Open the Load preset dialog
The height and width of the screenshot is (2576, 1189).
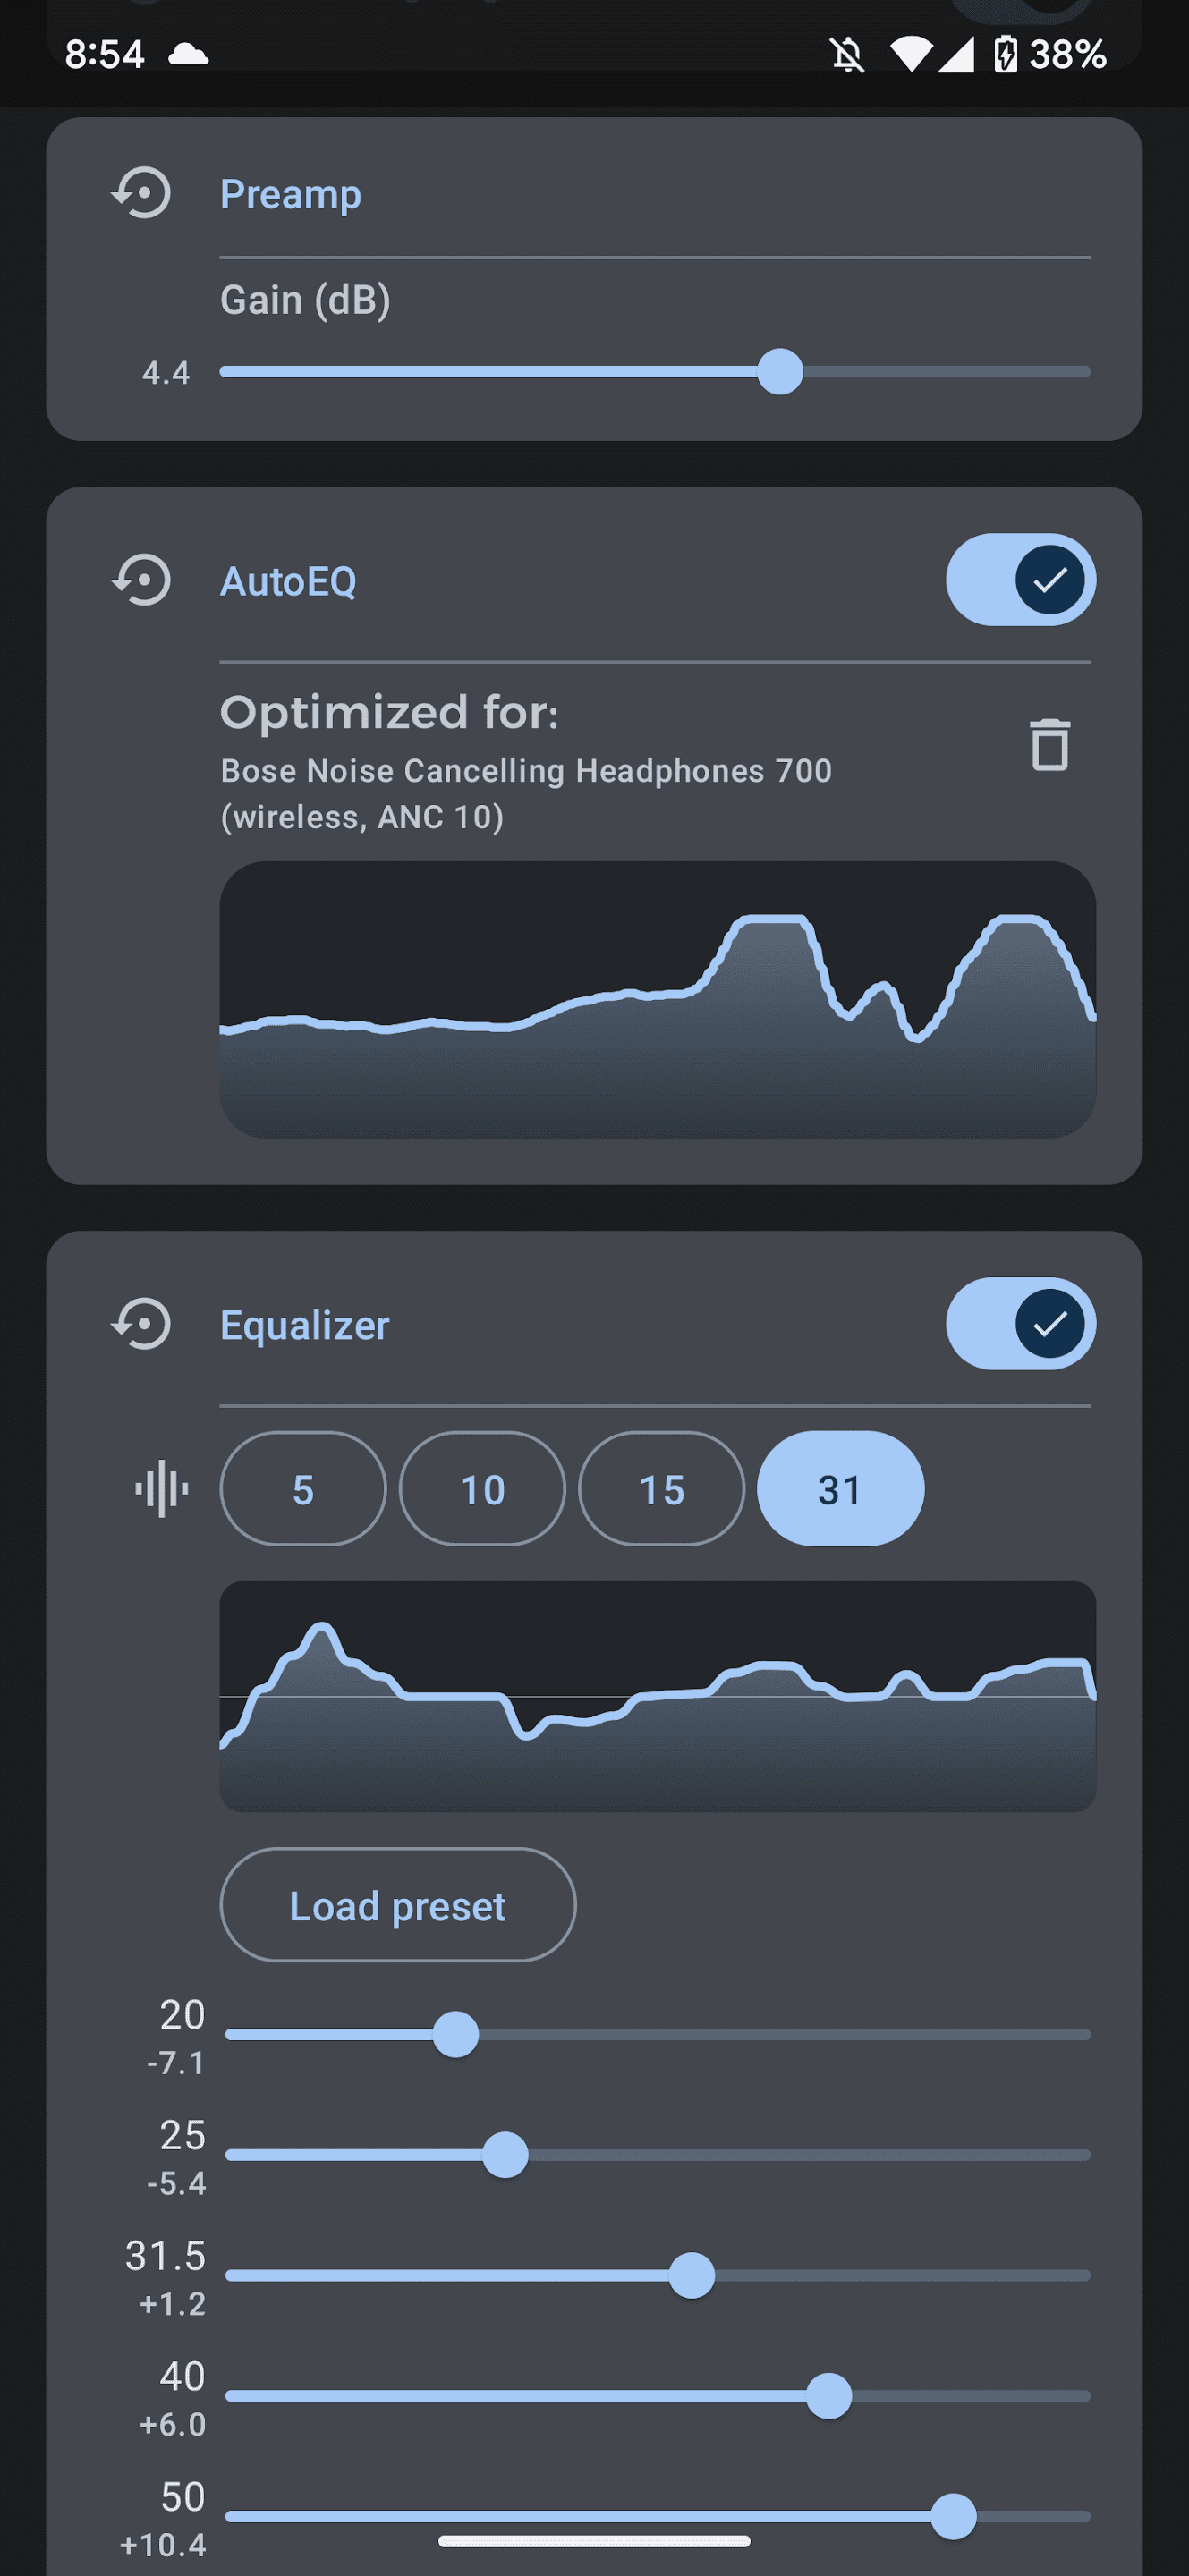397,1905
